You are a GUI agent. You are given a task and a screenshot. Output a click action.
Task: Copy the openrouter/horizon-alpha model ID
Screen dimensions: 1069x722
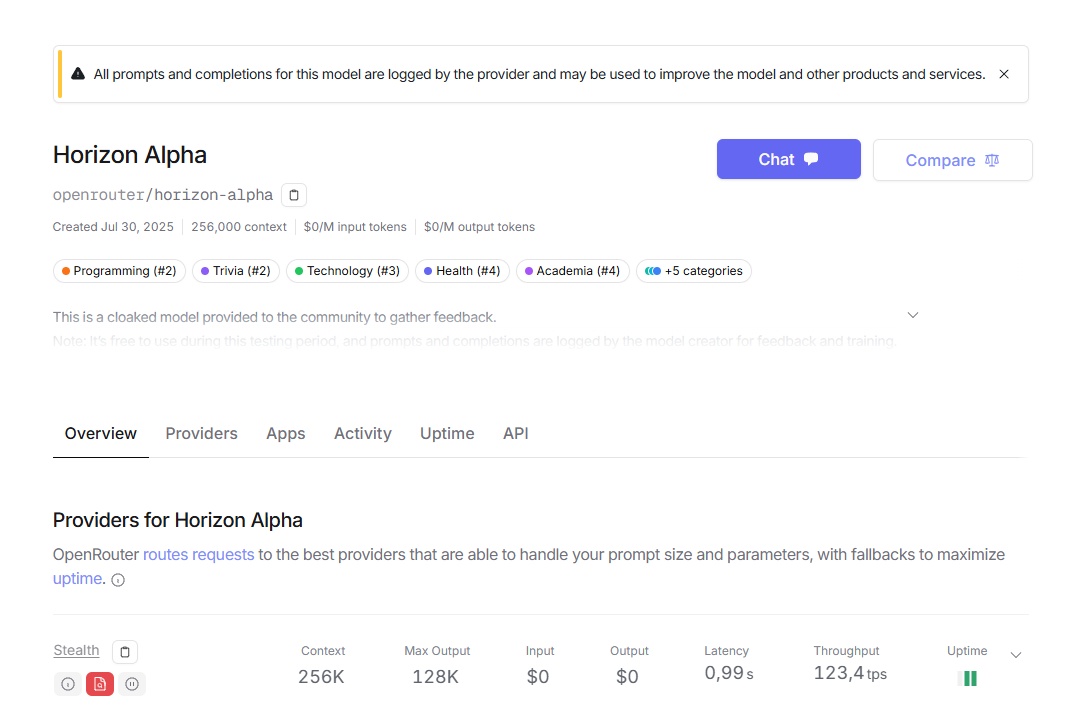pyautogui.click(x=294, y=195)
